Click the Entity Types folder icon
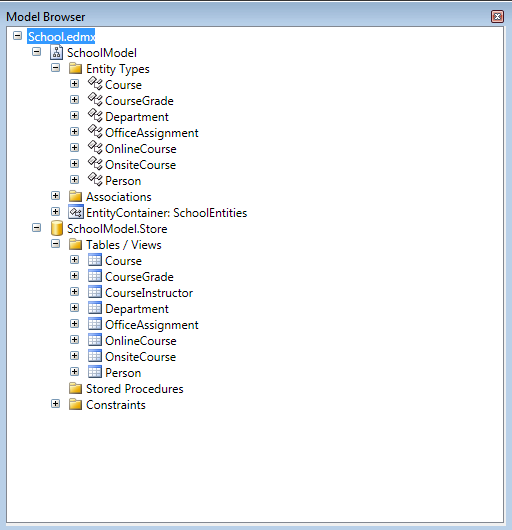The height and width of the screenshot is (530, 512). point(75,68)
